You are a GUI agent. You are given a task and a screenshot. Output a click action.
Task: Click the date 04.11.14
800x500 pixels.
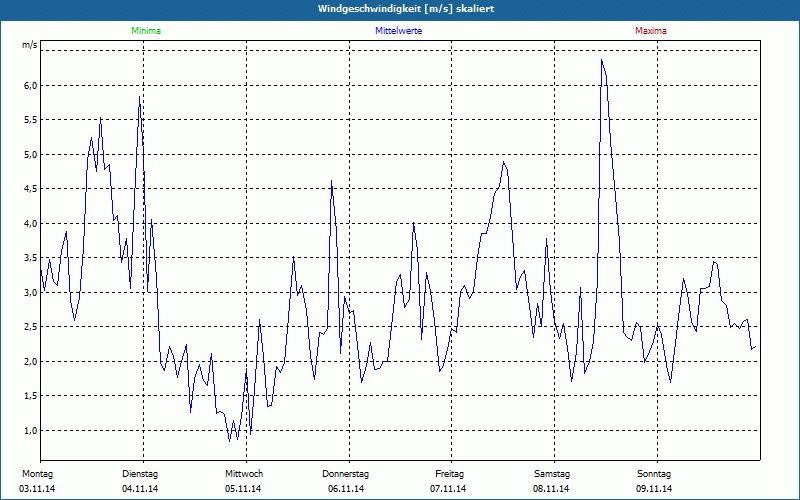click(140, 489)
